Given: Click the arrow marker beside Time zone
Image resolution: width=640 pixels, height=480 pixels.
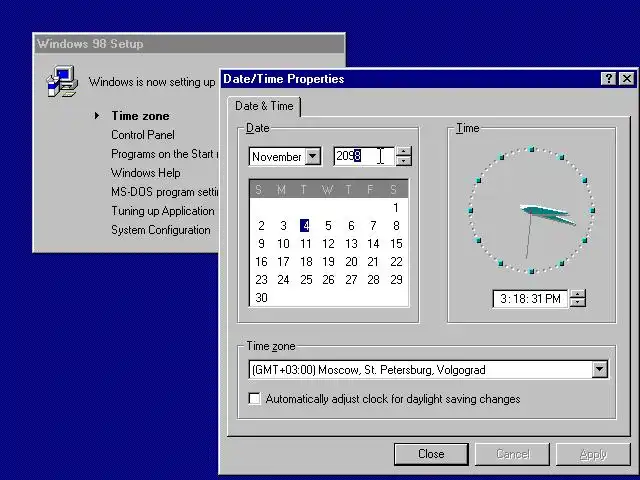Looking at the screenshot, I should [x=97, y=116].
